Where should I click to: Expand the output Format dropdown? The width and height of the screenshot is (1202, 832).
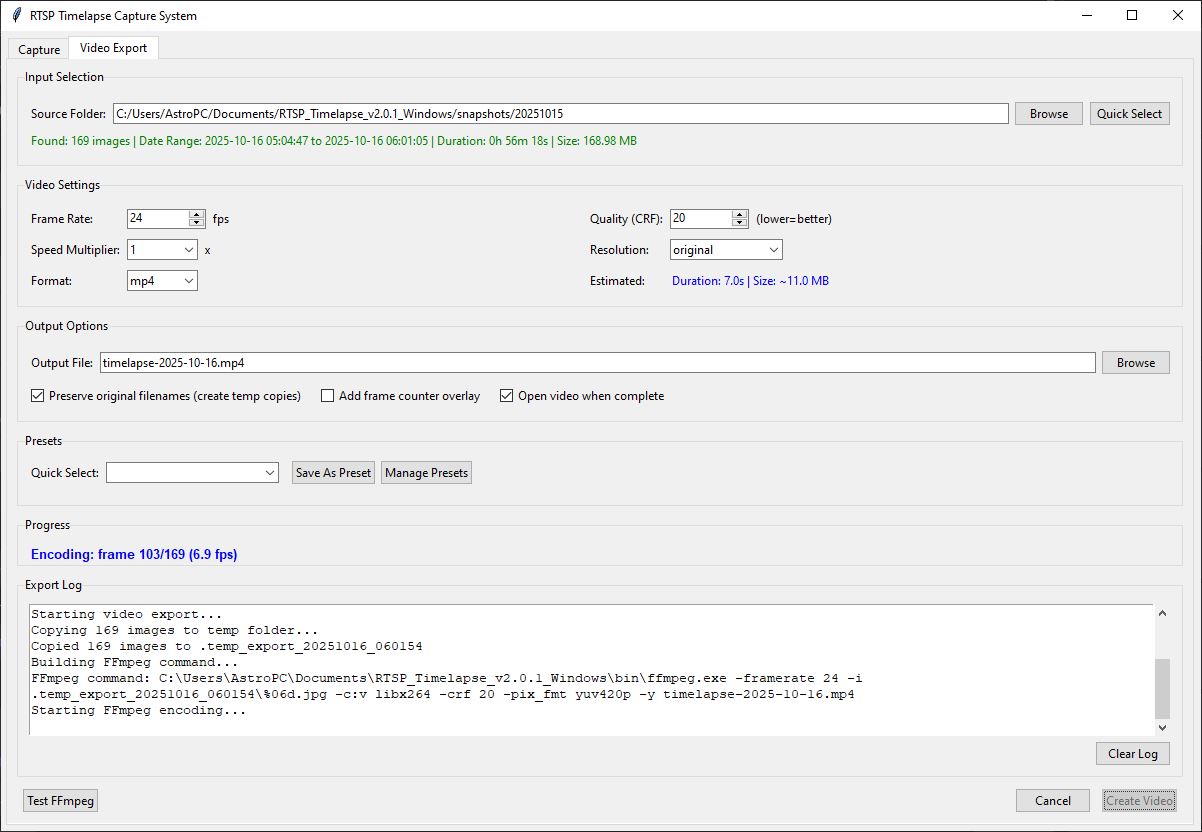[x=189, y=281]
